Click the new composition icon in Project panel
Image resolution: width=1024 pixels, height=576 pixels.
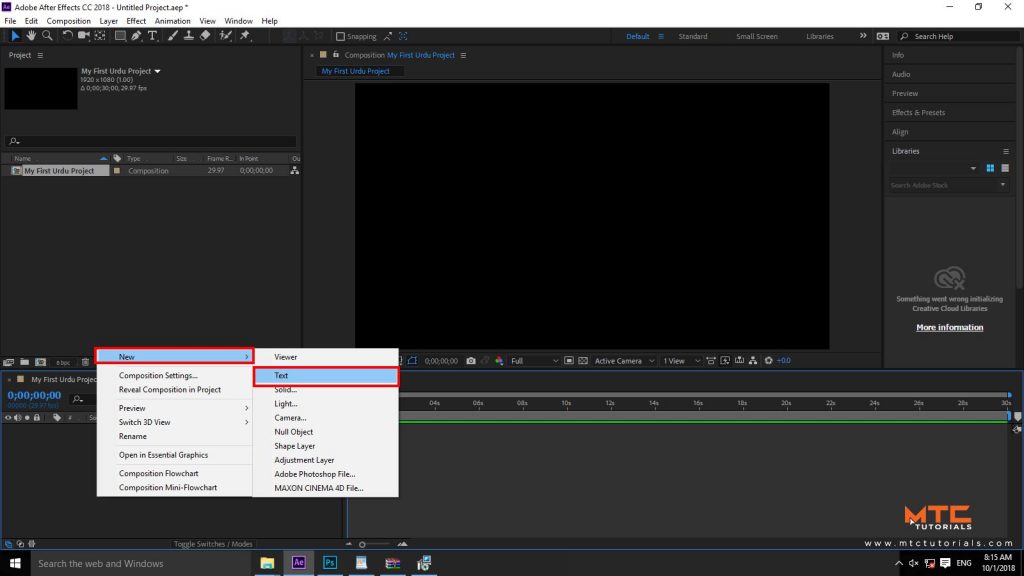coord(40,362)
